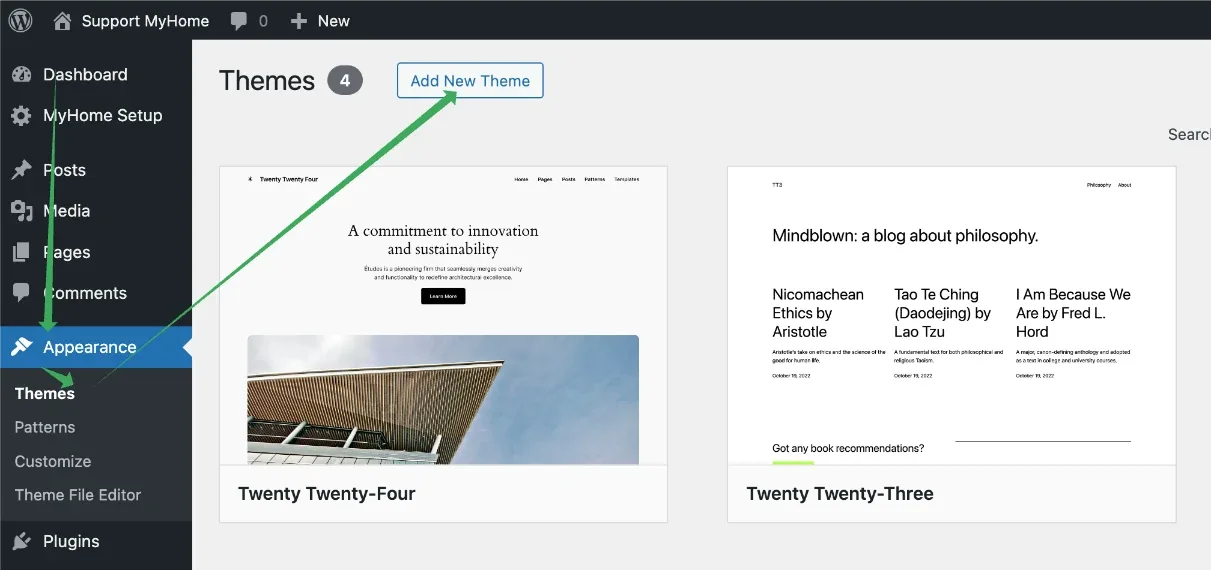Click the Search installed themes label

pos(1189,134)
